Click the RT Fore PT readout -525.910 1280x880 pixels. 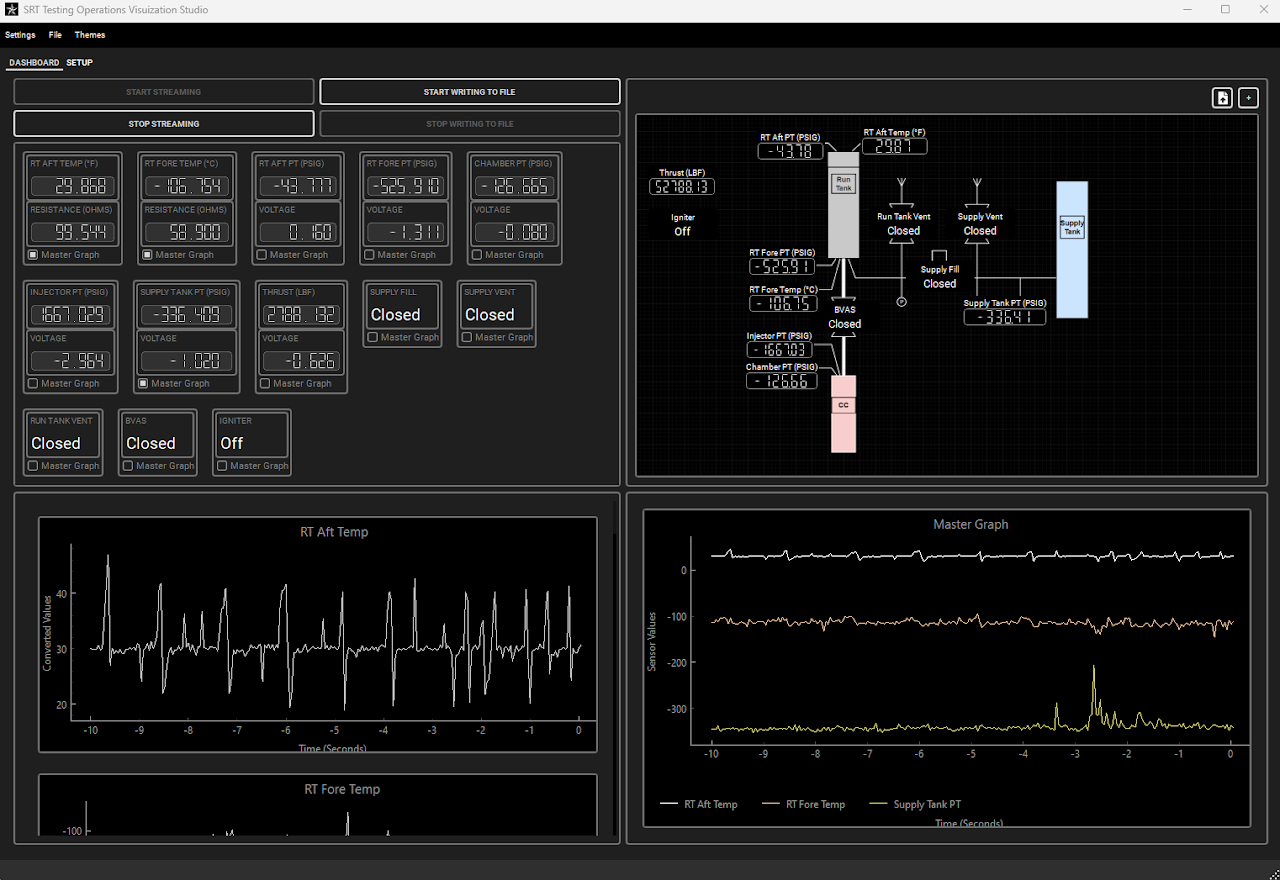(x=404, y=186)
